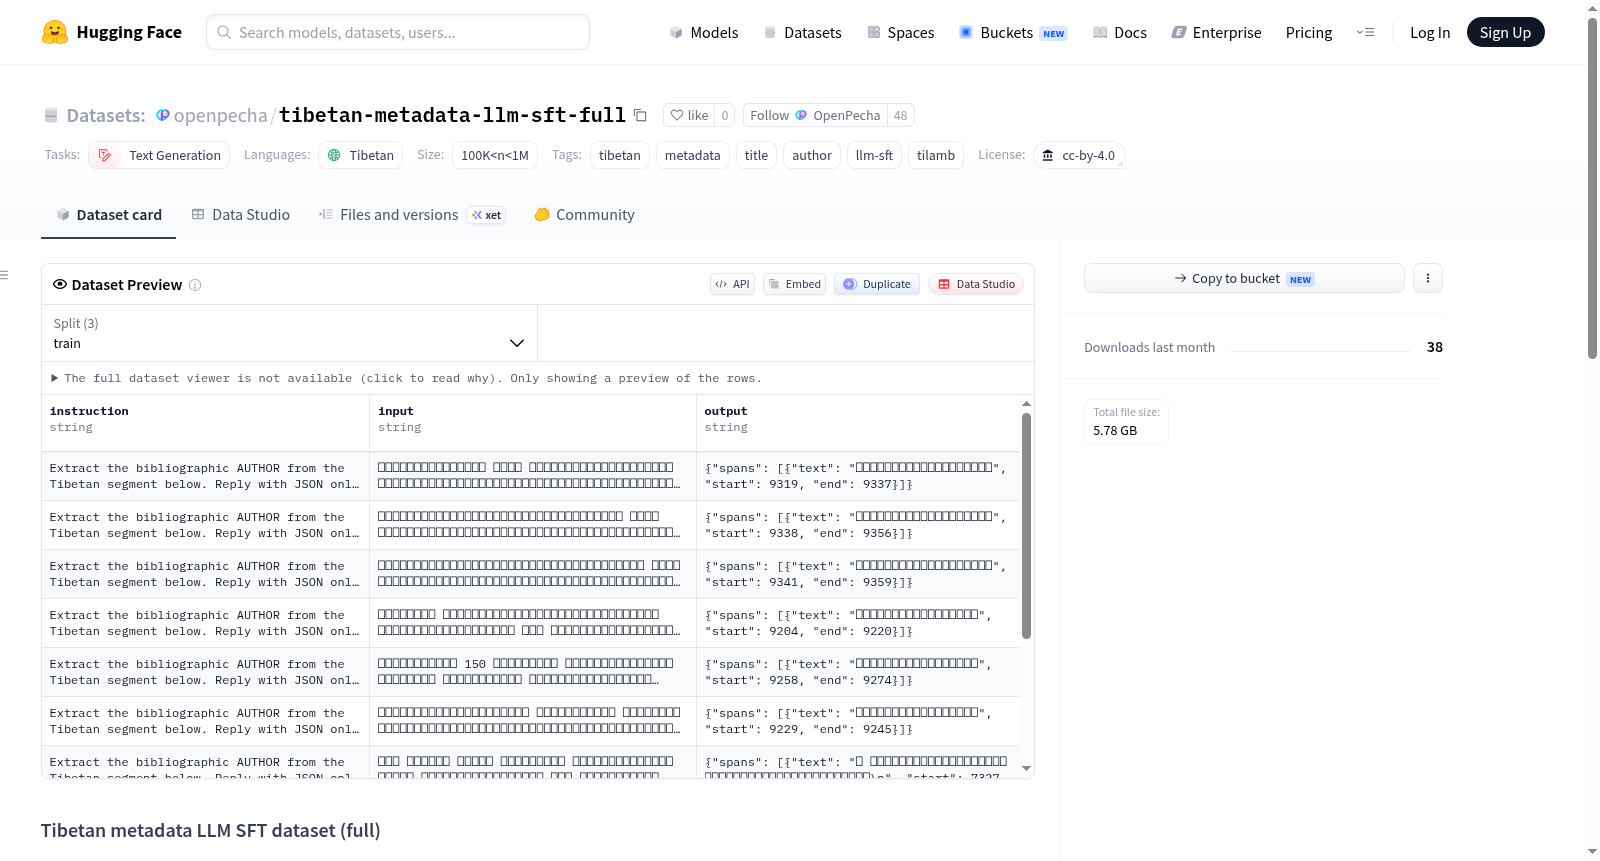Click the like button
1600x861 pixels.
pyautogui.click(x=689, y=115)
